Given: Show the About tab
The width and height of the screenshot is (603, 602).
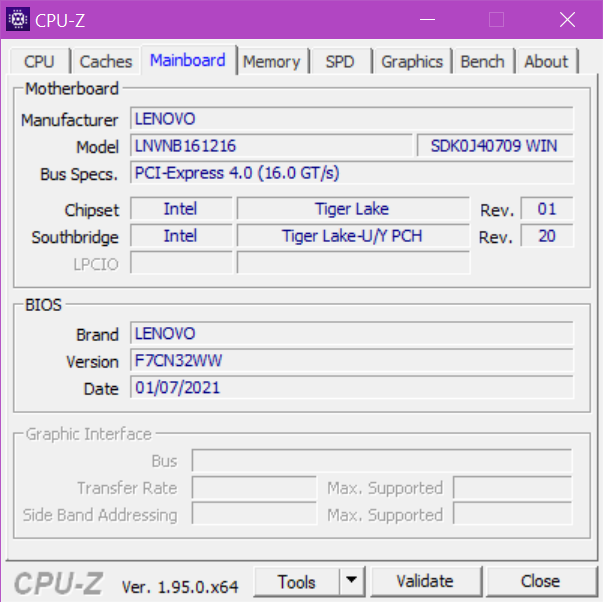Looking at the screenshot, I should point(546,62).
